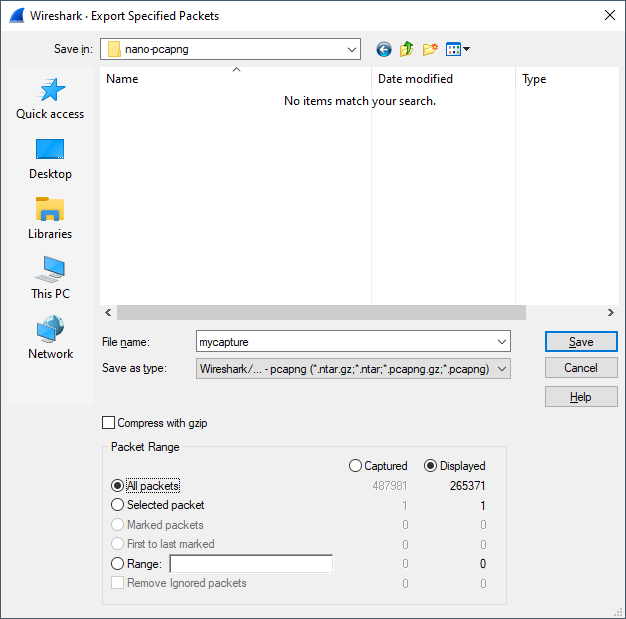The height and width of the screenshot is (619, 626).
Task: Click scroll left arrow in file list
Action: 108,313
